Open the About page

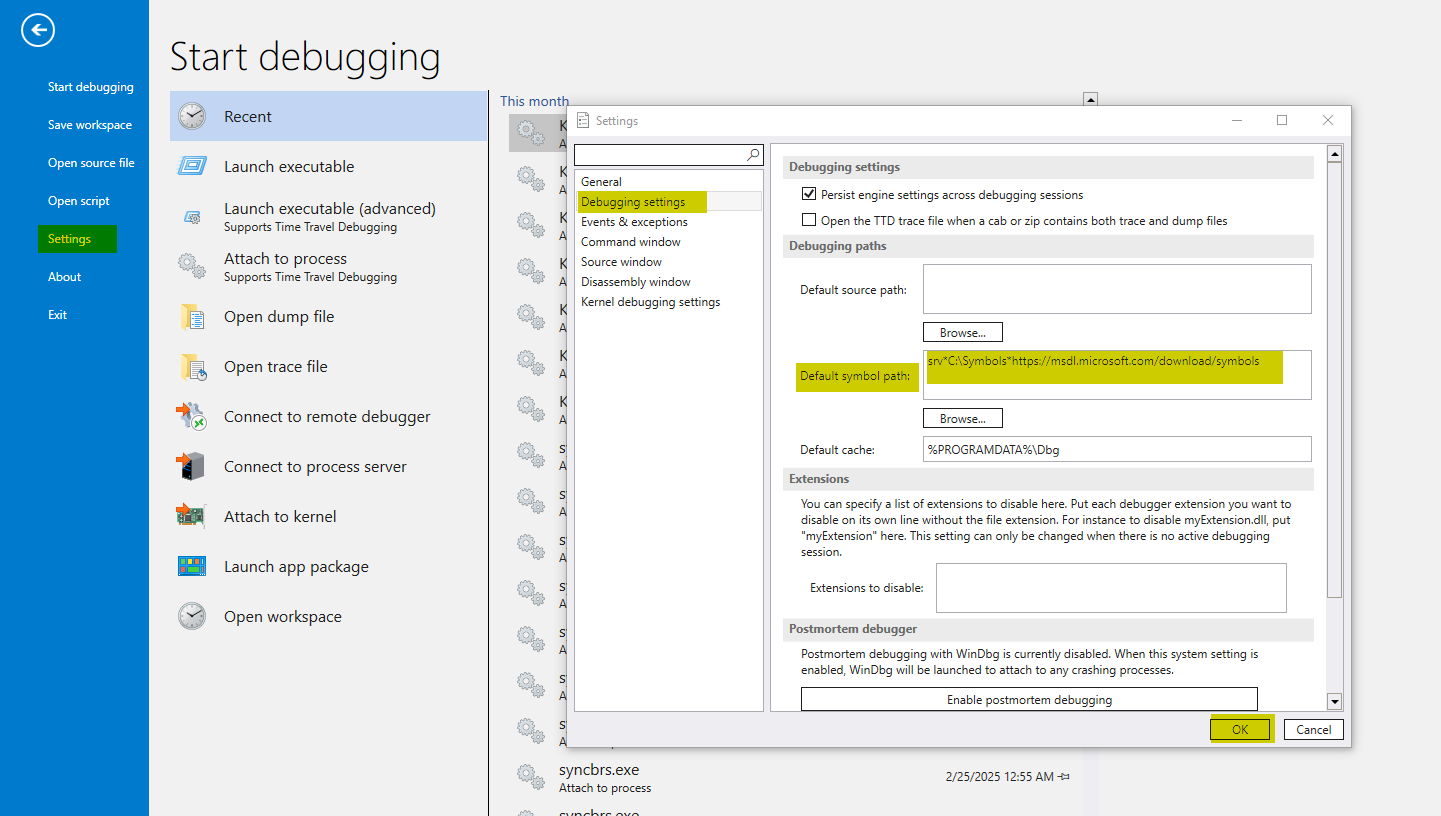click(x=65, y=277)
